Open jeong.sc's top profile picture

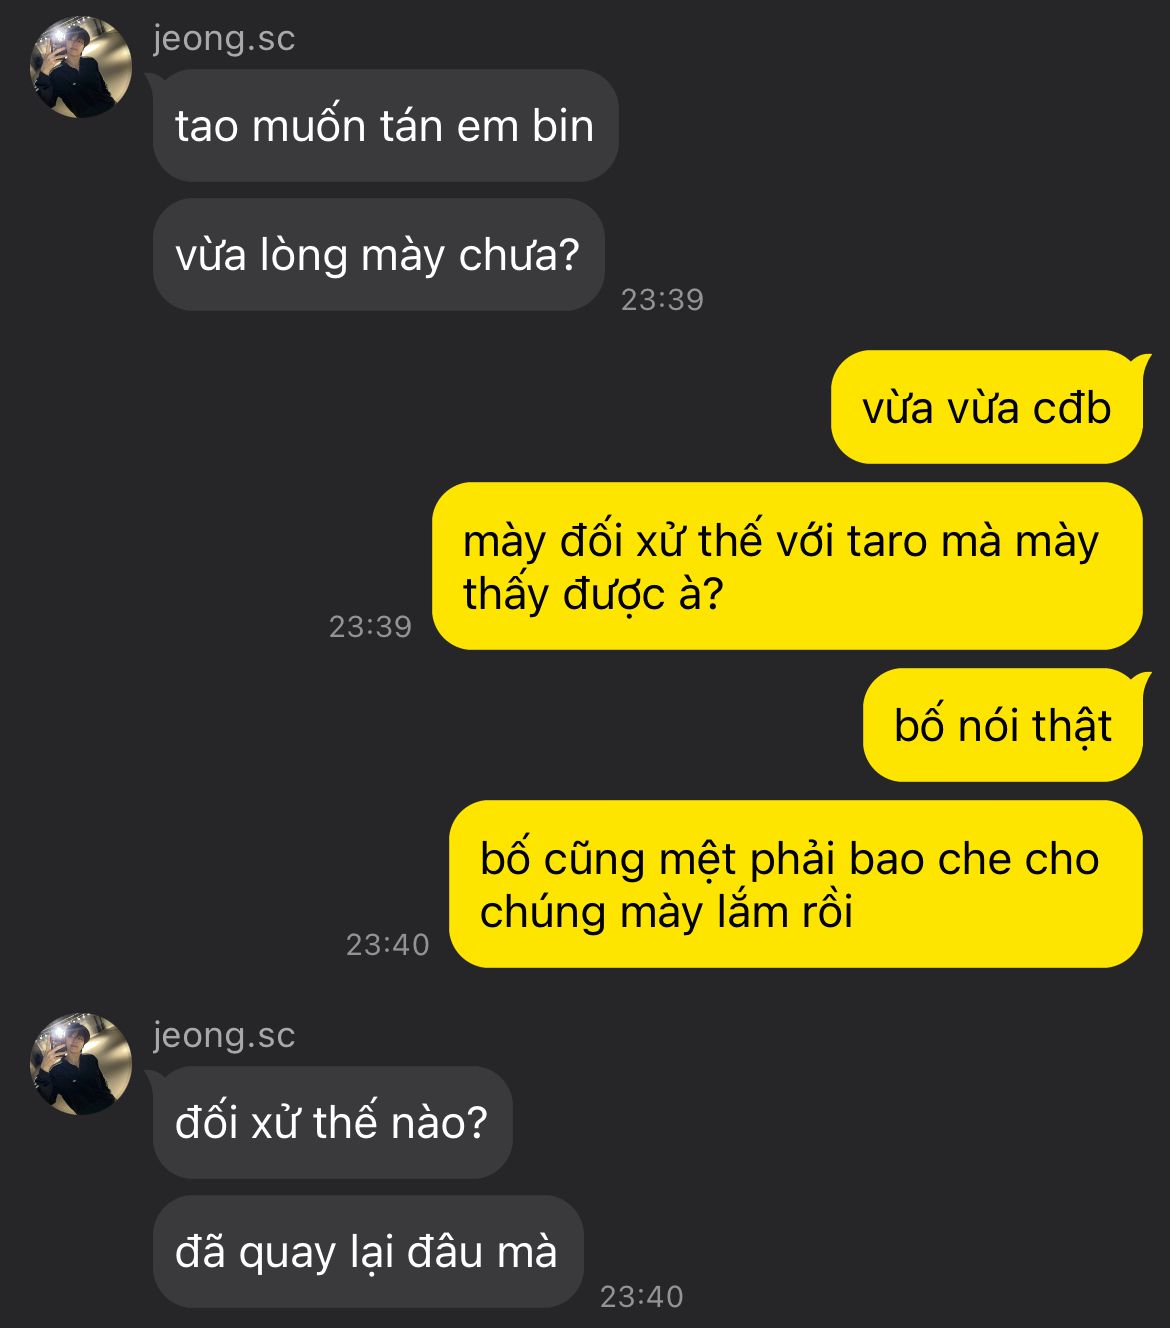(82, 68)
